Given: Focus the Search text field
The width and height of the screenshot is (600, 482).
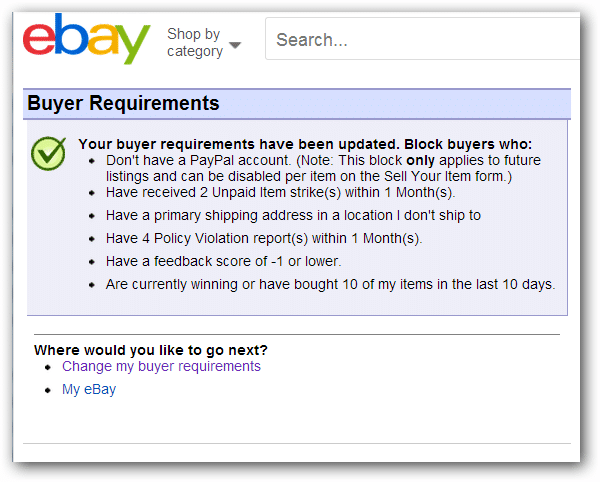Looking at the screenshot, I should (420, 40).
